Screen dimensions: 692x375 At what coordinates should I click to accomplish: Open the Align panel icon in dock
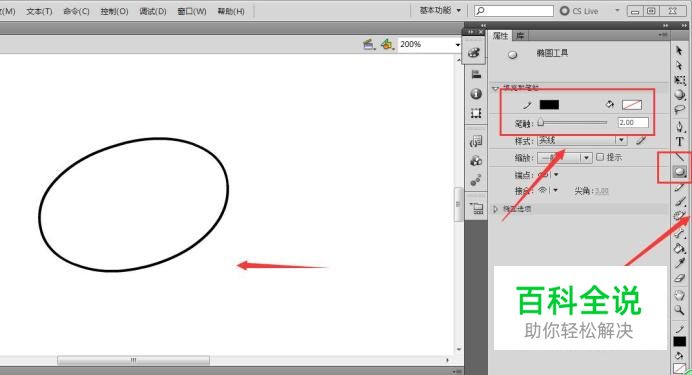tap(476, 74)
